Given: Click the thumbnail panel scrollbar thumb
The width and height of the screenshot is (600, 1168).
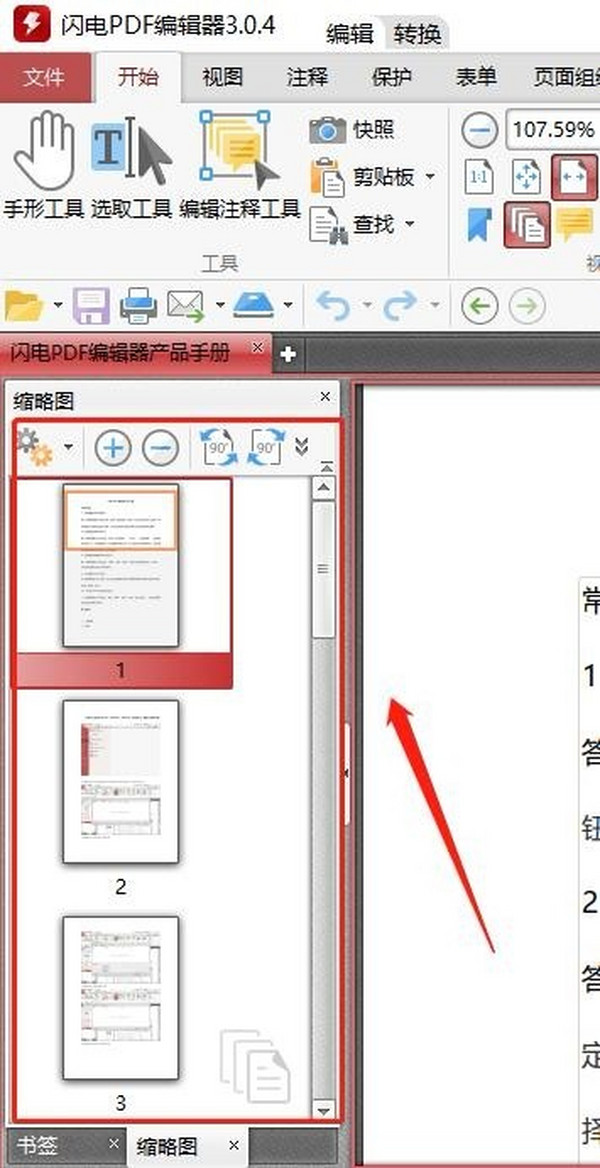Looking at the screenshot, I should (x=323, y=569).
